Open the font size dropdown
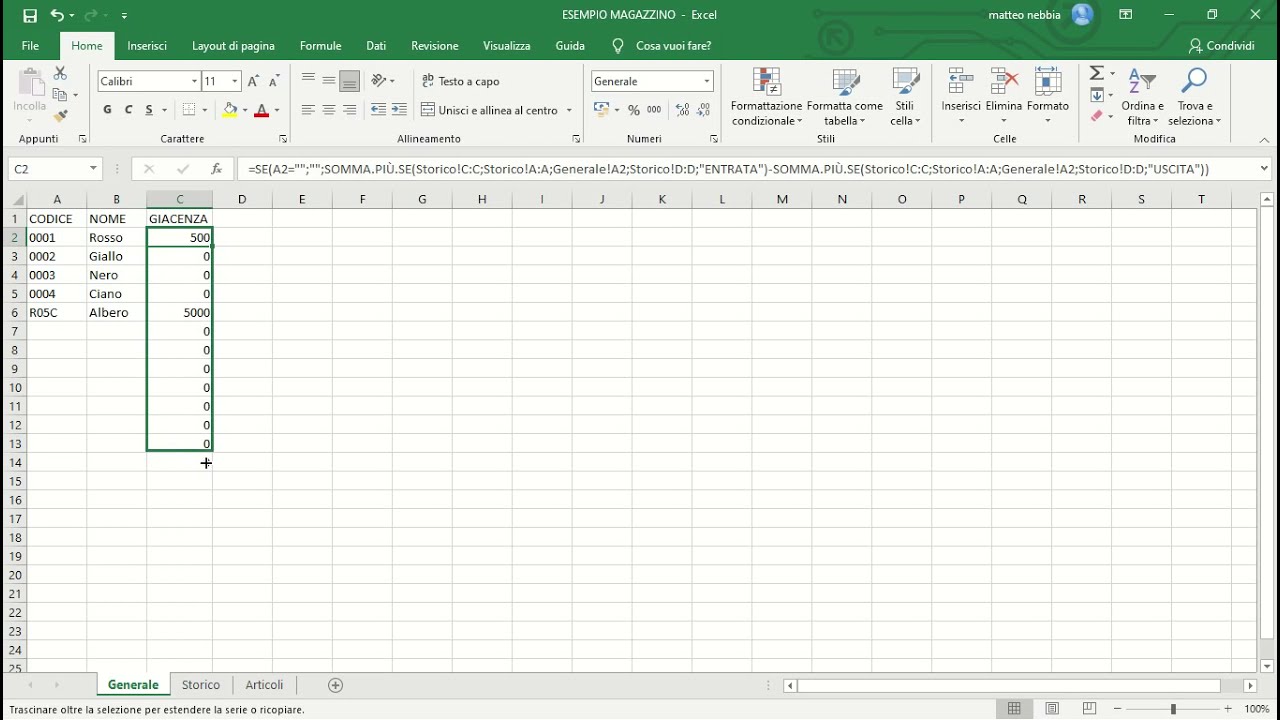The image size is (1280, 720). [x=235, y=81]
